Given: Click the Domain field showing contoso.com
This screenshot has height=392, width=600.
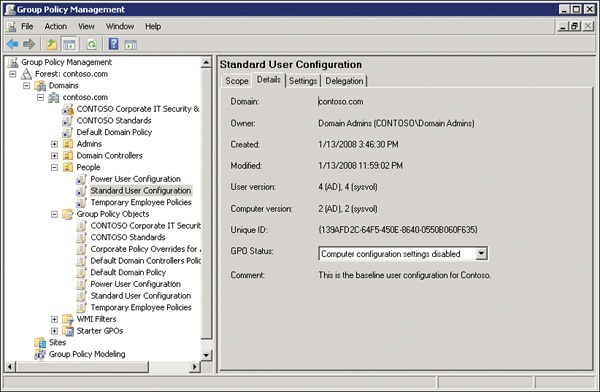Looking at the screenshot, I should 341,101.
